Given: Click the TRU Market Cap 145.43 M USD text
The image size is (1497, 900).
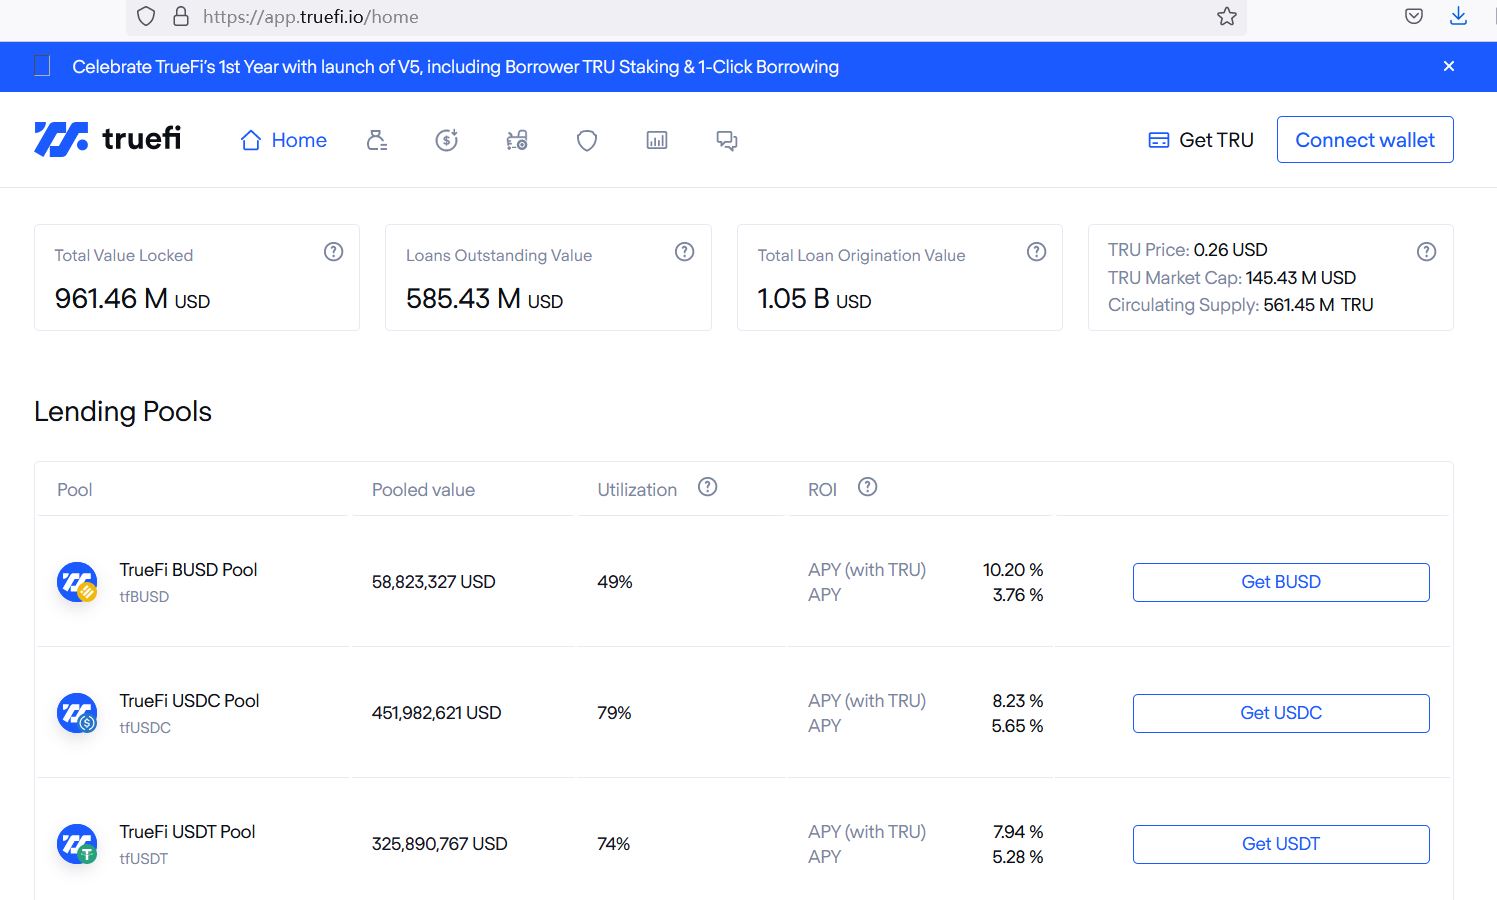Looking at the screenshot, I should [1232, 278].
